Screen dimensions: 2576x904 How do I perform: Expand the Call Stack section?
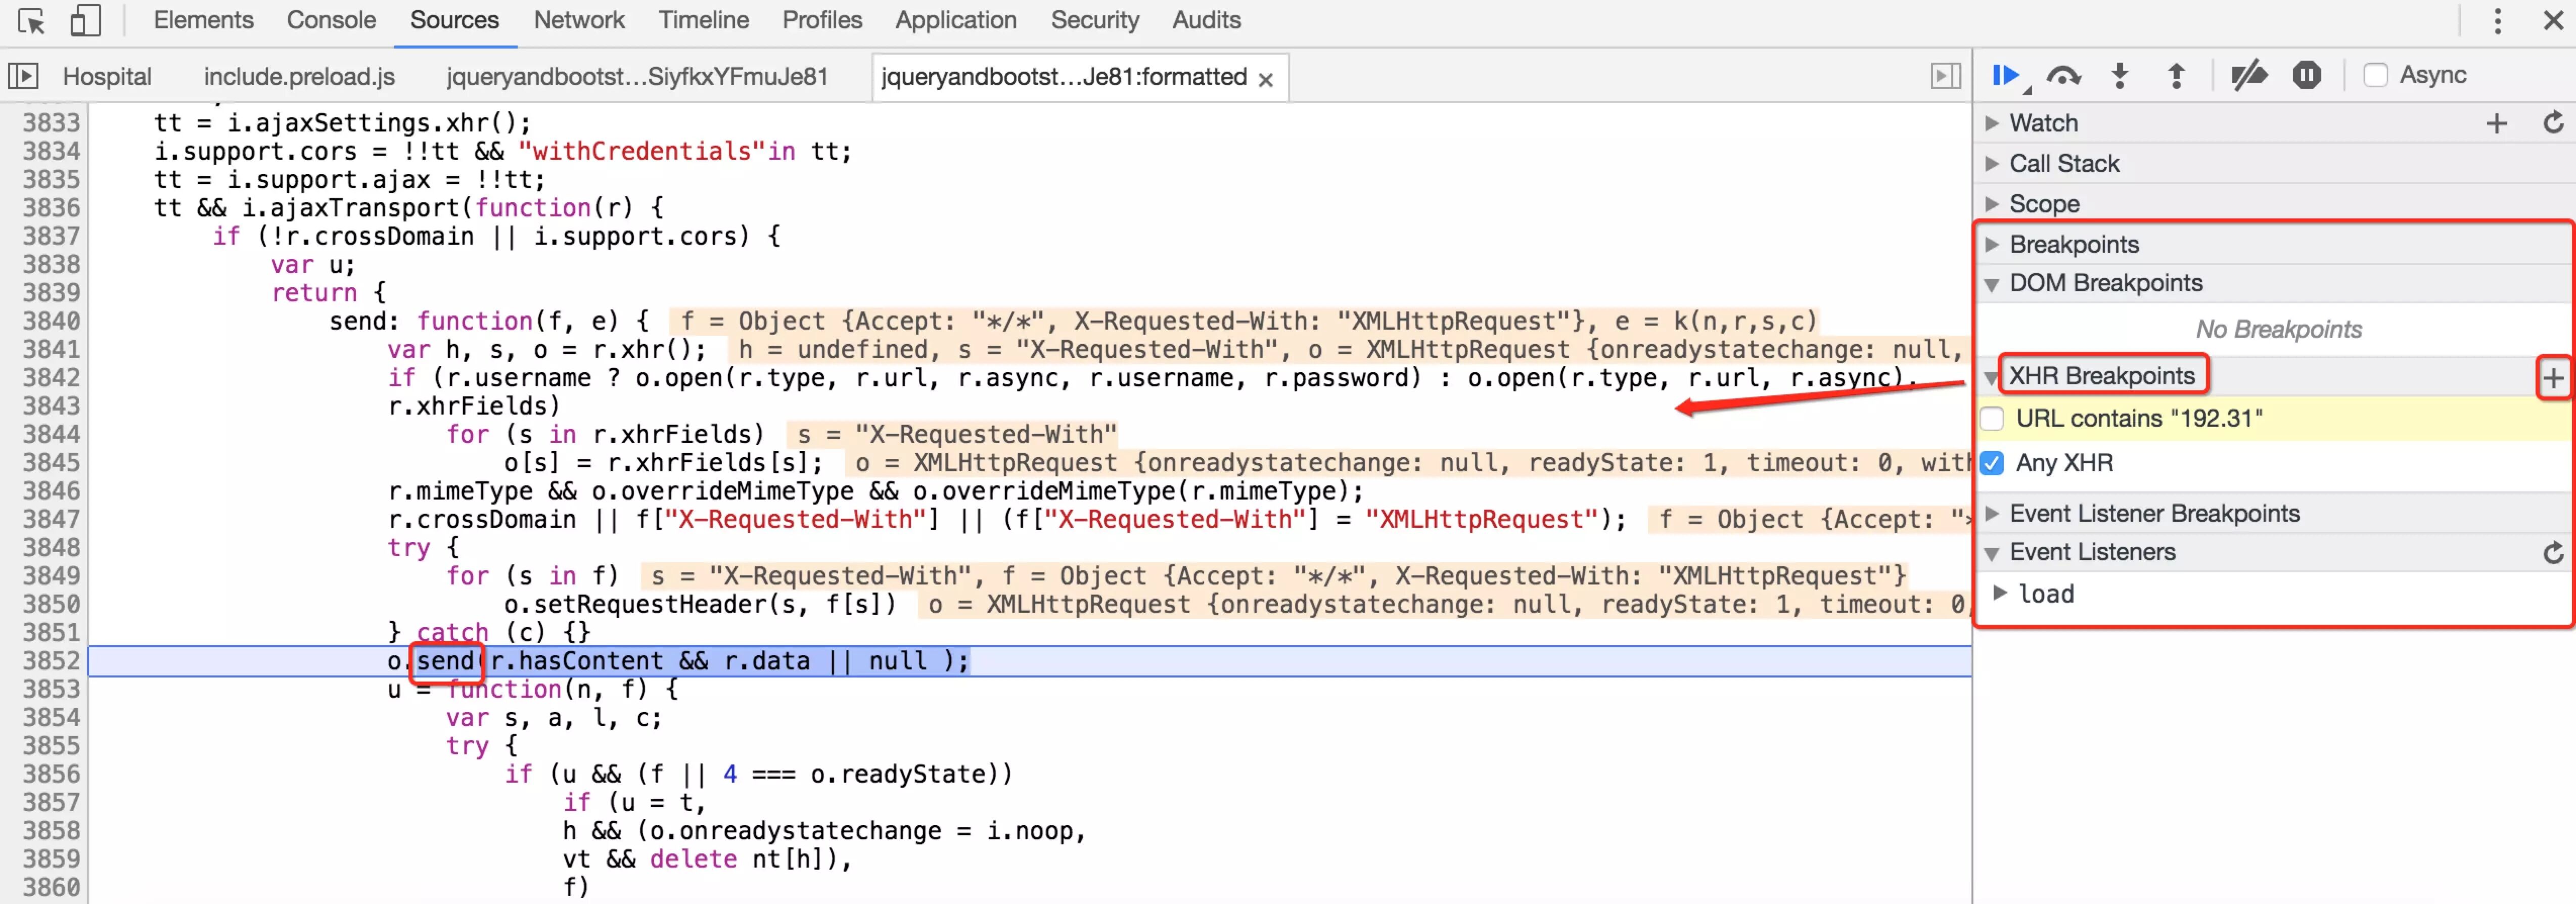(x=2064, y=163)
